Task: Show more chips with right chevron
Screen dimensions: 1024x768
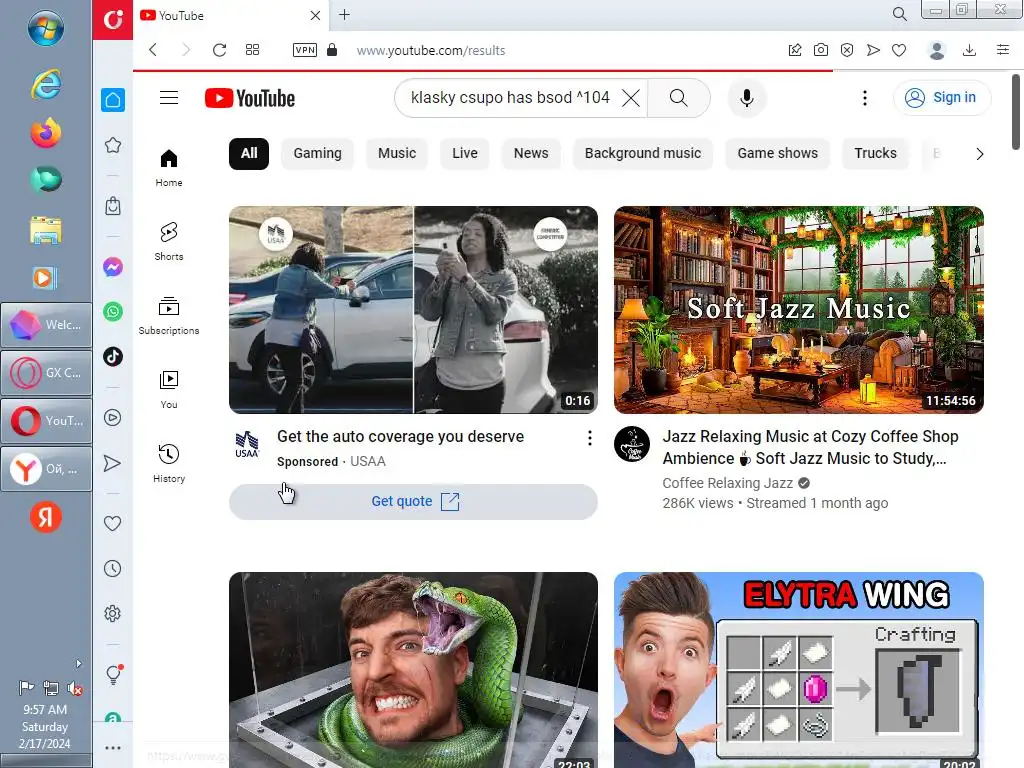Action: pyautogui.click(x=980, y=154)
